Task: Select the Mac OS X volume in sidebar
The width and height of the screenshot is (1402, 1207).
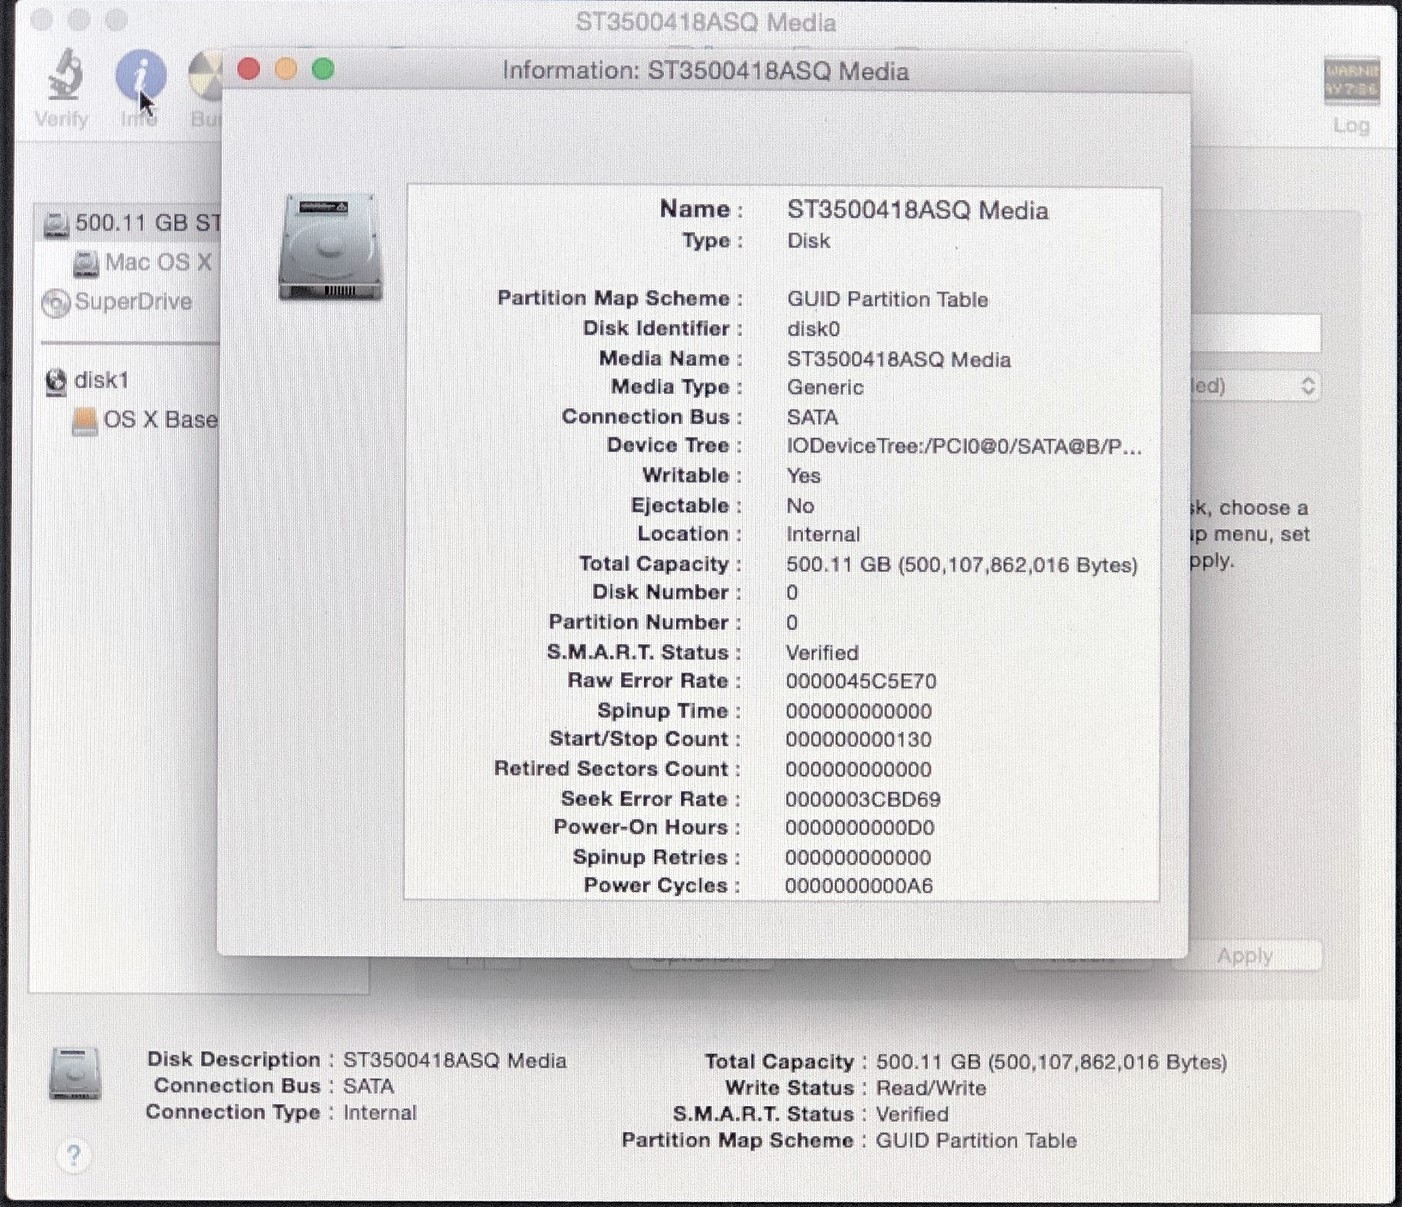Action: tap(142, 263)
